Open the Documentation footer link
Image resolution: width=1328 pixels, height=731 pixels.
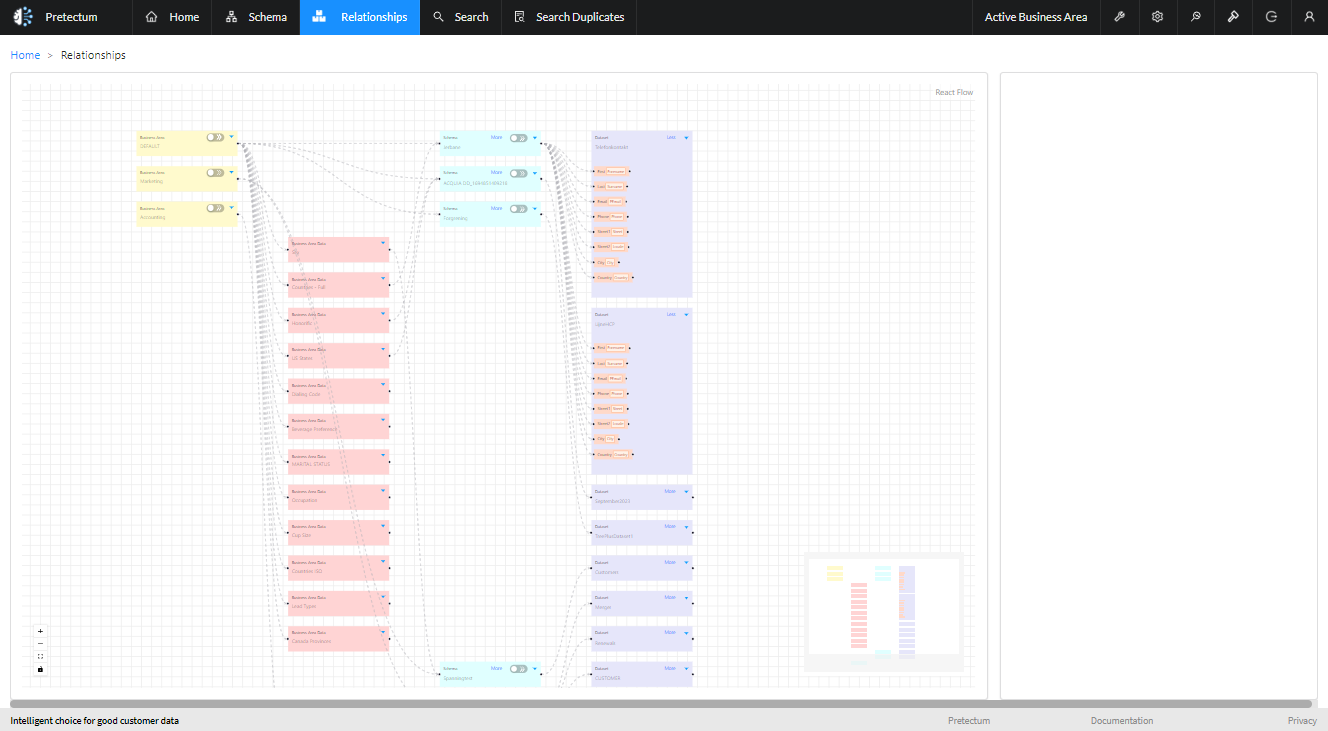tap(1122, 721)
